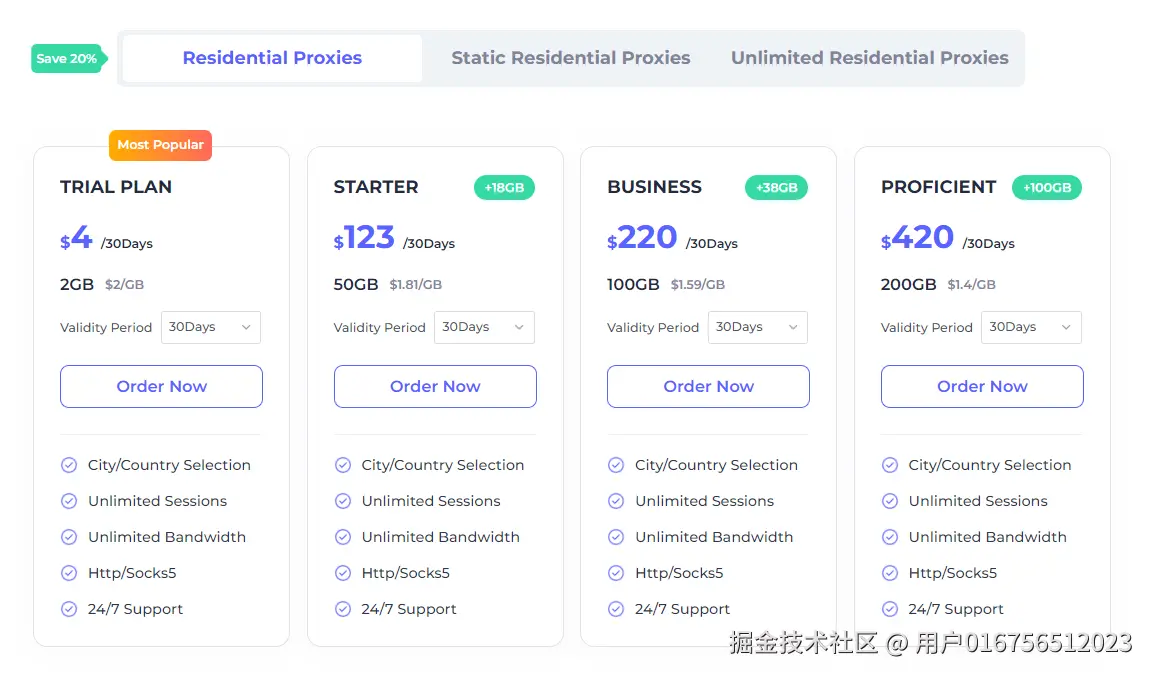
Task: Select the +100GB badge on Proficient
Action: tap(1046, 187)
